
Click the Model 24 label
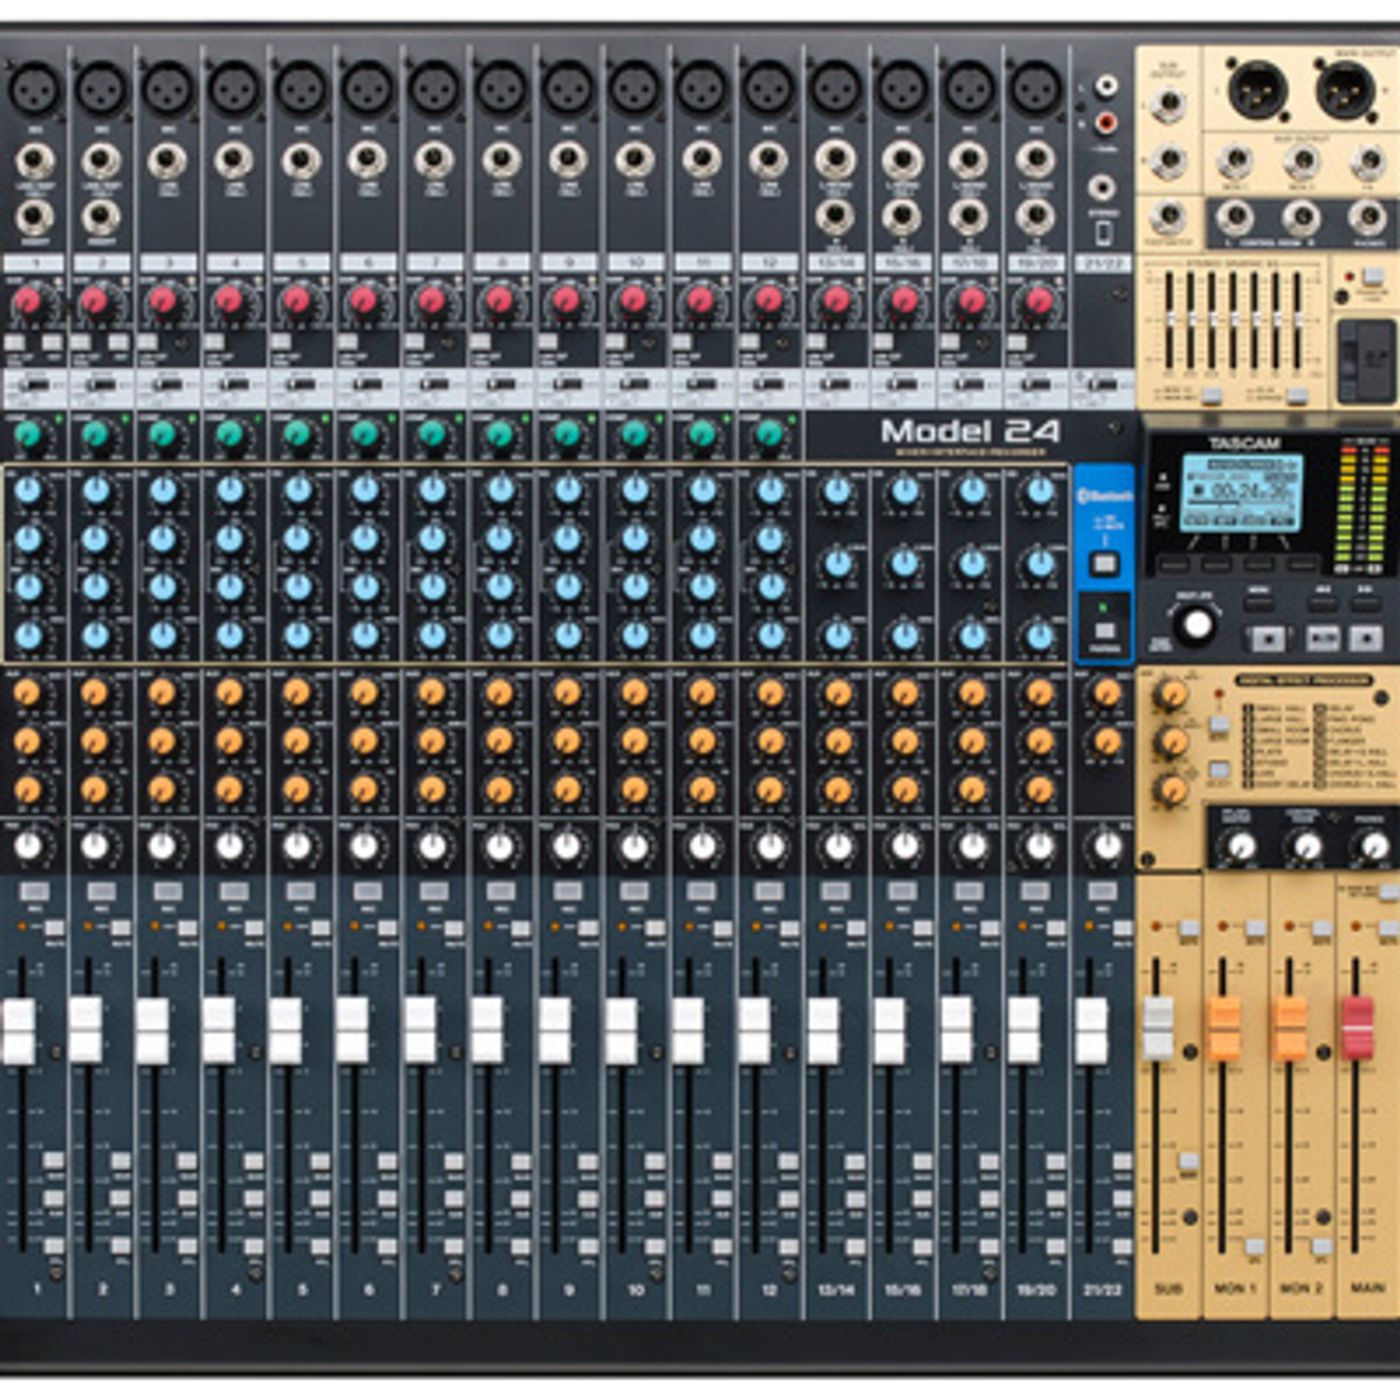pos(970,431)
